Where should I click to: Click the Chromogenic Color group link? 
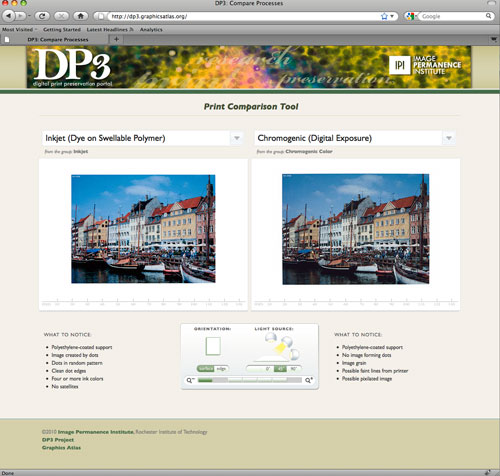click(309, 152)
